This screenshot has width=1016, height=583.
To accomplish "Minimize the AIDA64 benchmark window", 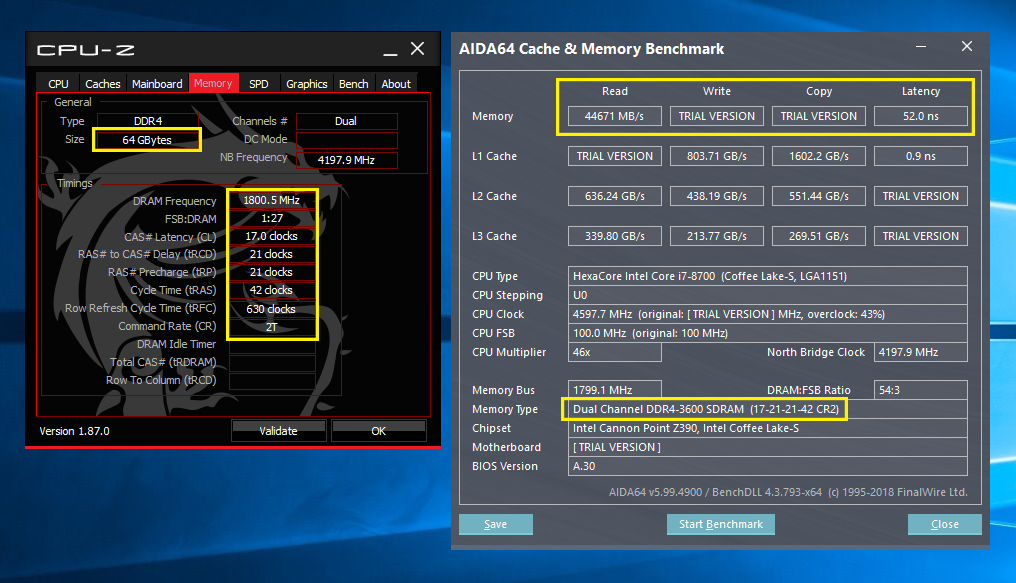I will coord(921,47).
